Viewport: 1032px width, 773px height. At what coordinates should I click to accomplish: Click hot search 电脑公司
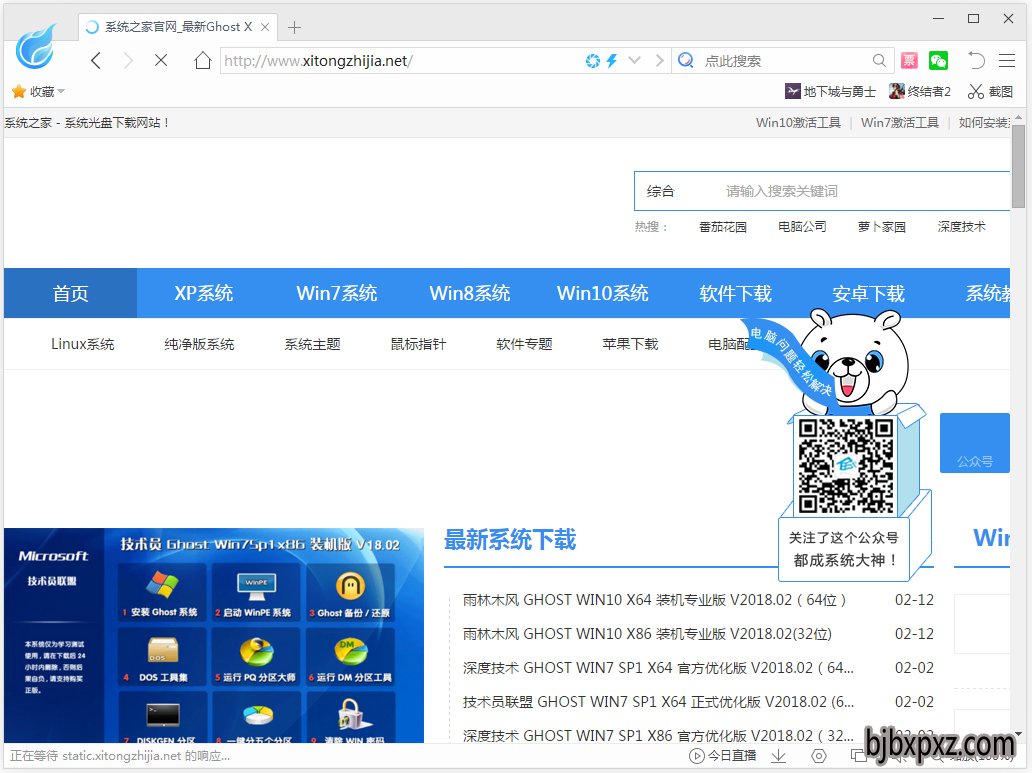tap(802, 227)
